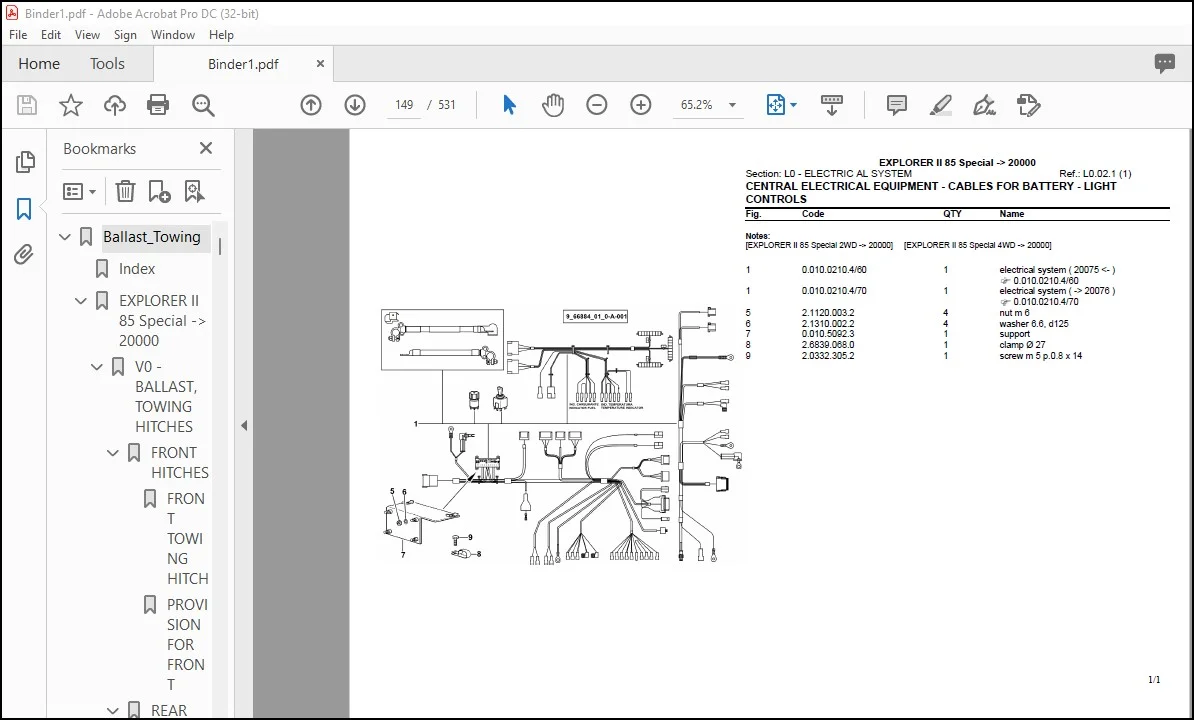
Task: Open the PROVISION FOR FRONT bookmark
Action: [187, 644]
